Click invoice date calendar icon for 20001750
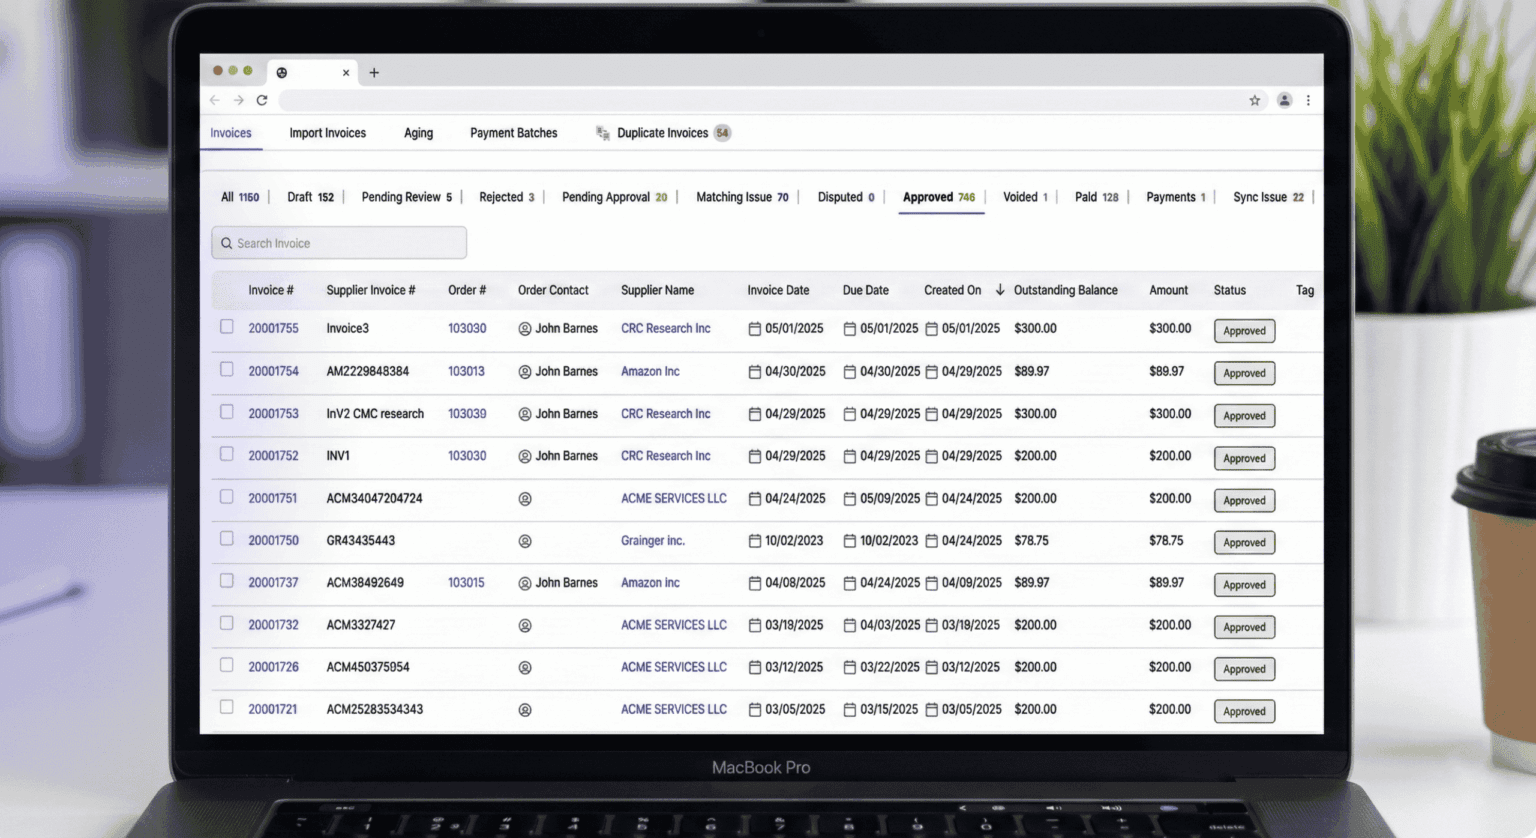Viewport: 1536px width, 838px height. click(755, 541)
